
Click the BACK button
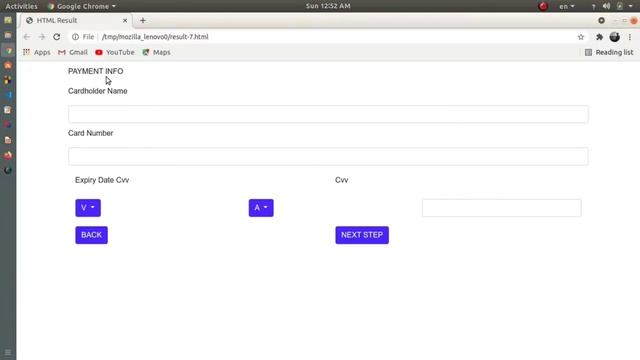click(x=91, y=235)
